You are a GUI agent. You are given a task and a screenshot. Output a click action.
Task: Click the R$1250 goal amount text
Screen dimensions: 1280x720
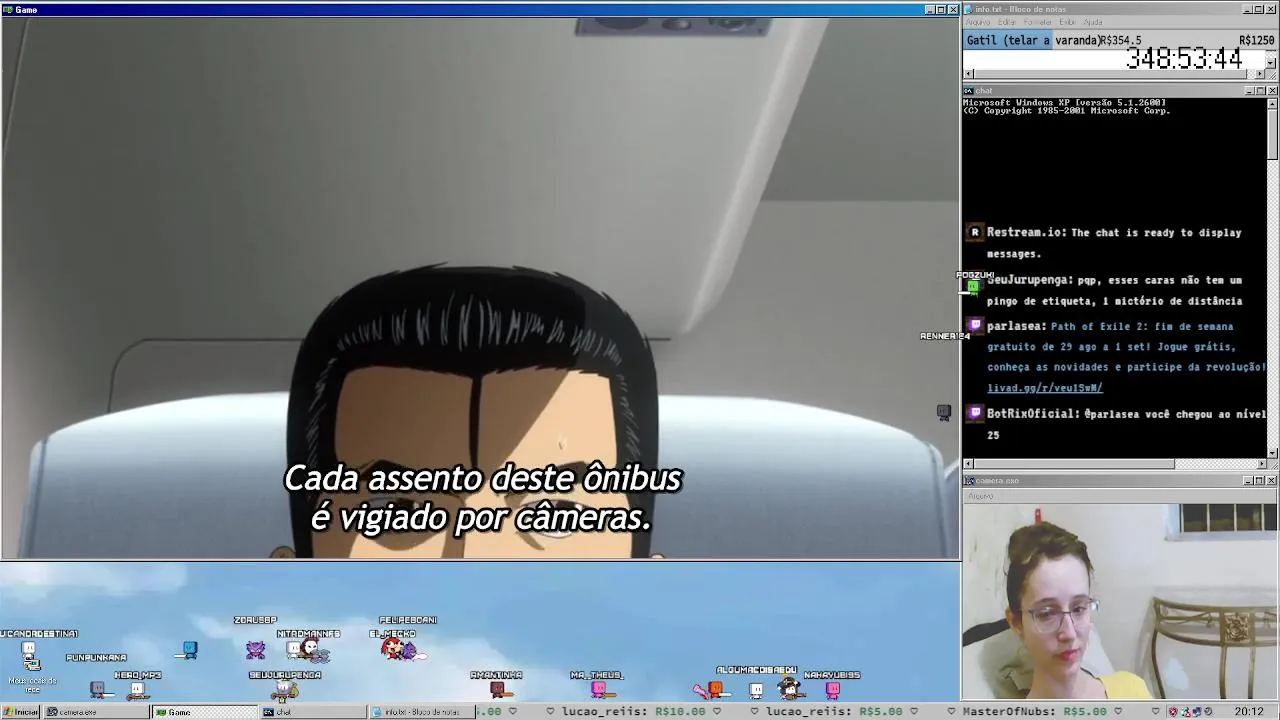(x=1256, y=41)
